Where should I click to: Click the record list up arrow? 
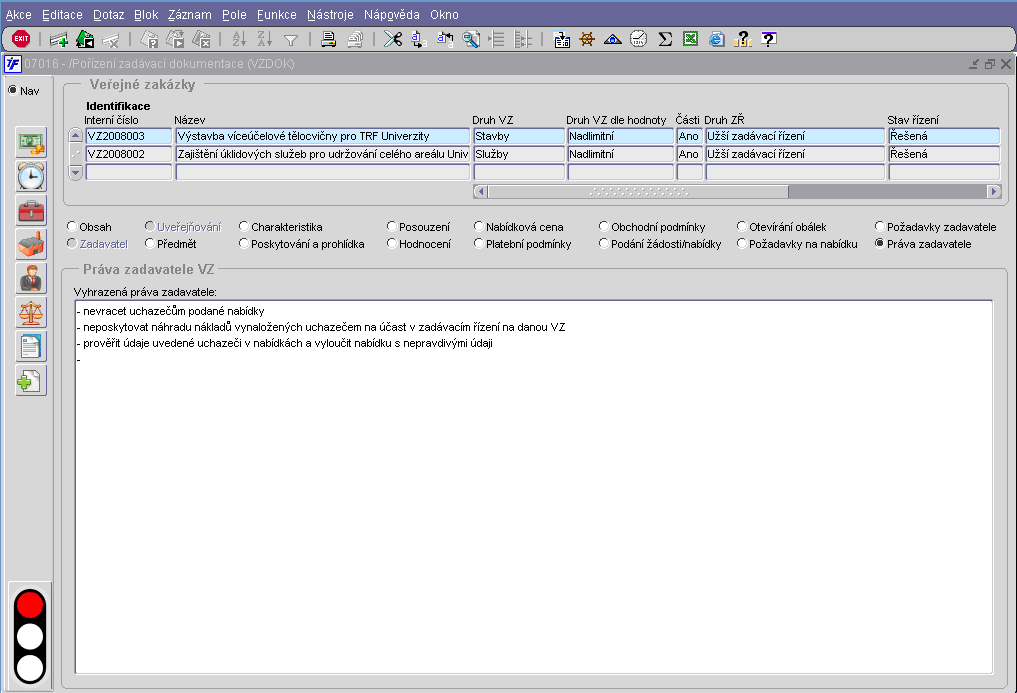(75, 136)
